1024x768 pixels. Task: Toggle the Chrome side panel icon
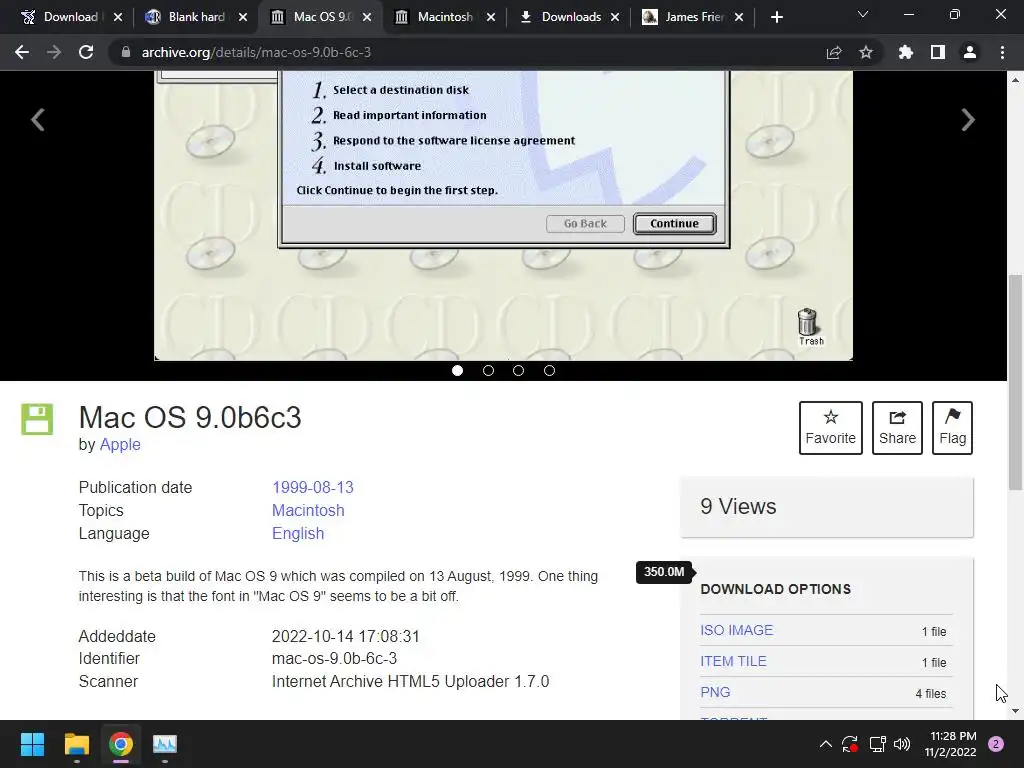pyautogui.click(x=938, y=52)
